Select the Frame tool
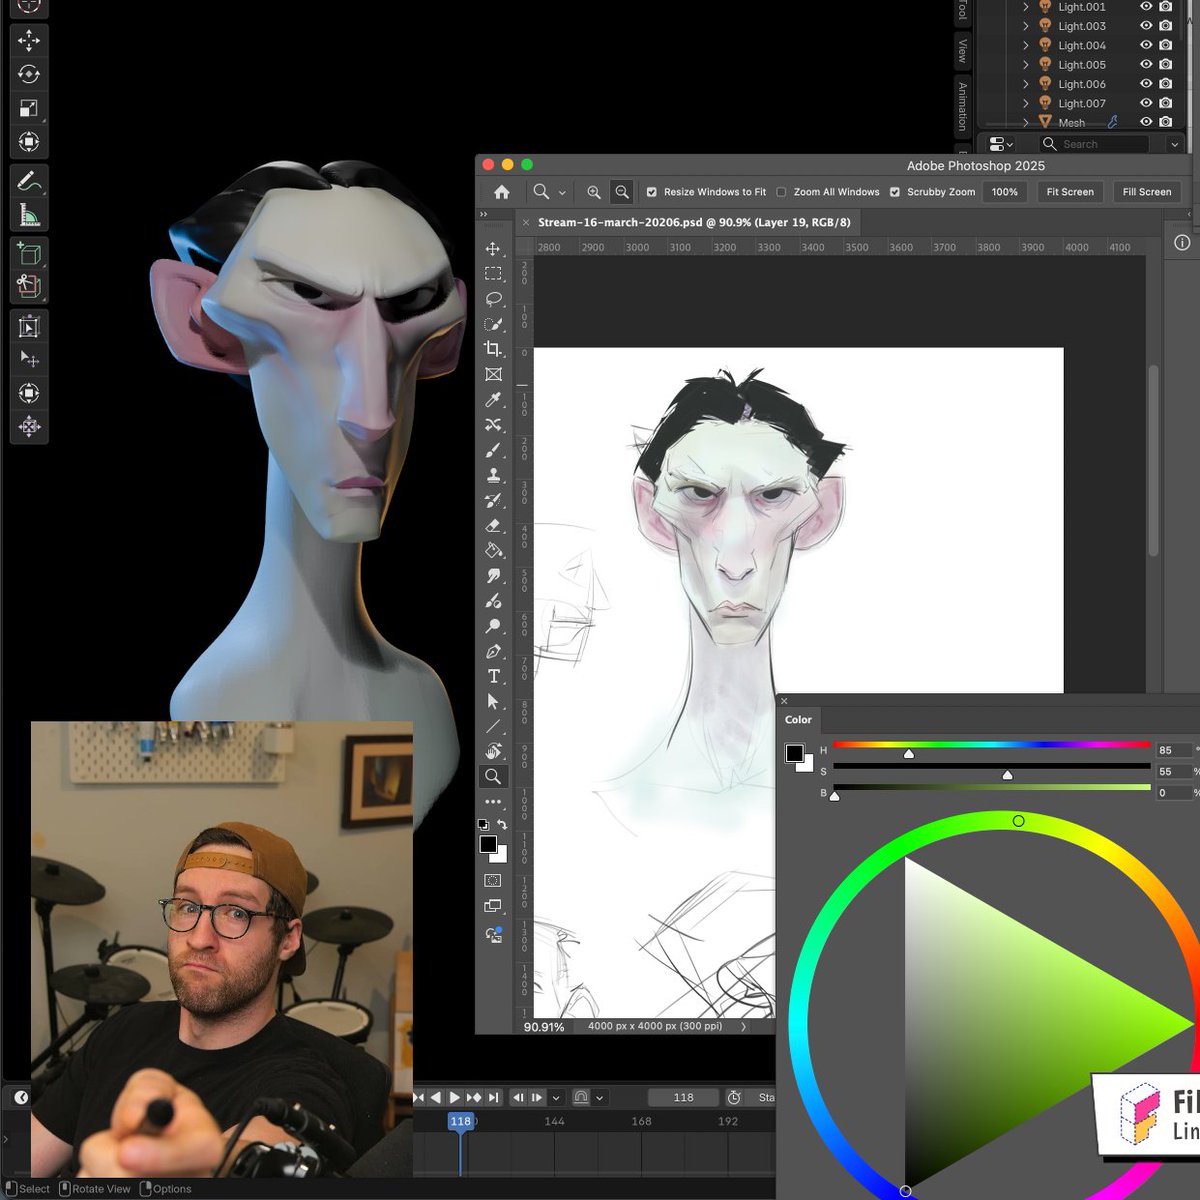1200x1200 pixels. pos(493,374)
